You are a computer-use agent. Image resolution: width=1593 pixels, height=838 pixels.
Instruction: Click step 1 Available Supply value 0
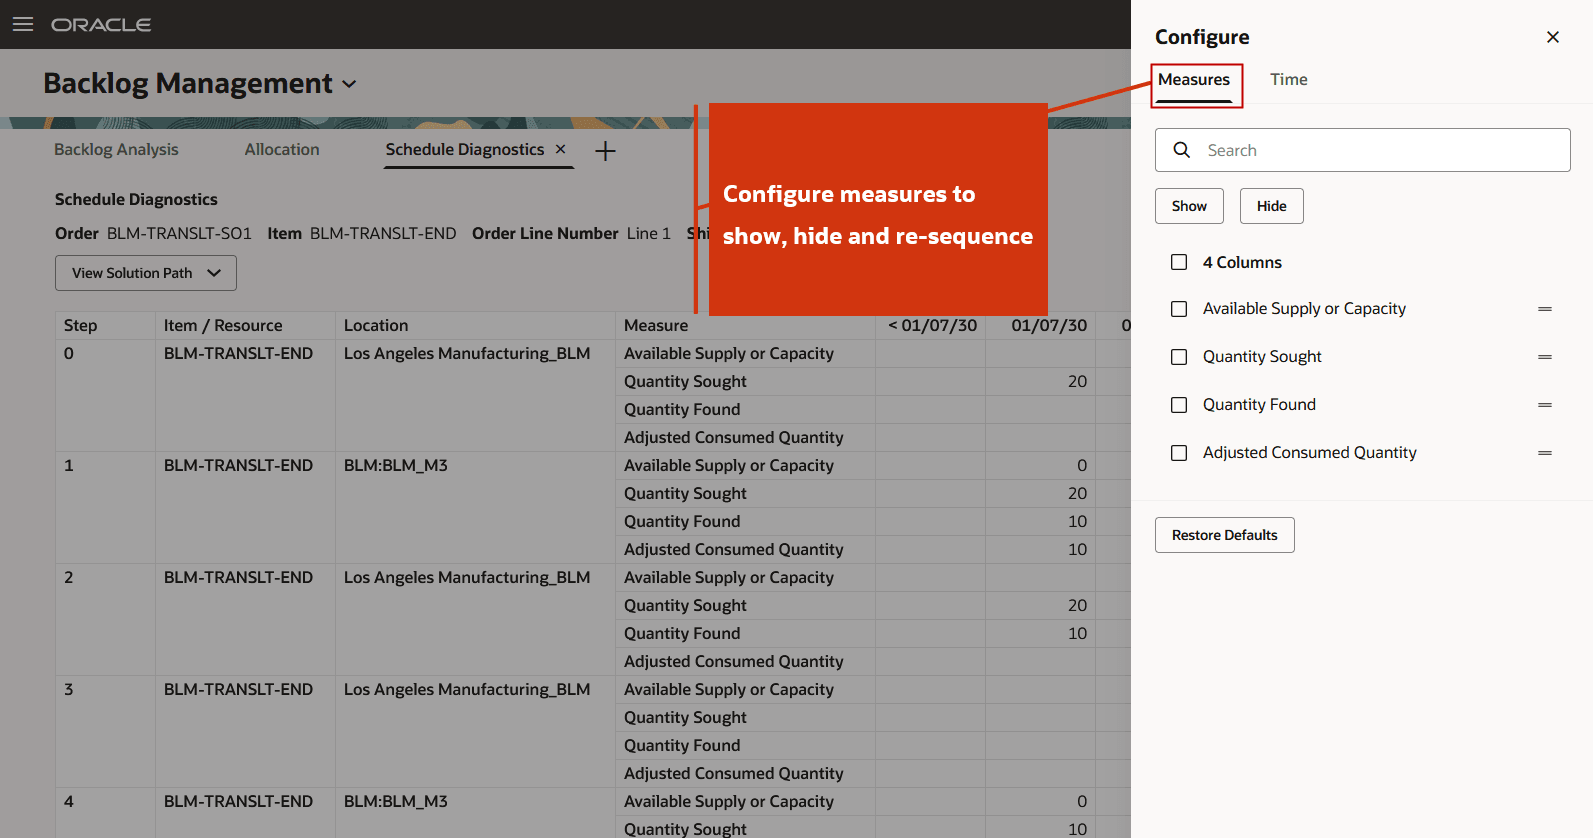[1082, 465]
